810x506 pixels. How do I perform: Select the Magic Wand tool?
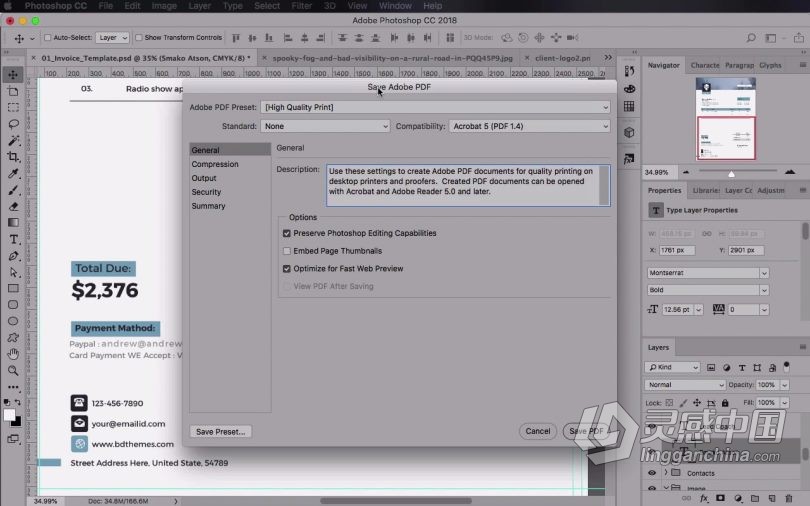pyautogui.click(x=13, y=140)
